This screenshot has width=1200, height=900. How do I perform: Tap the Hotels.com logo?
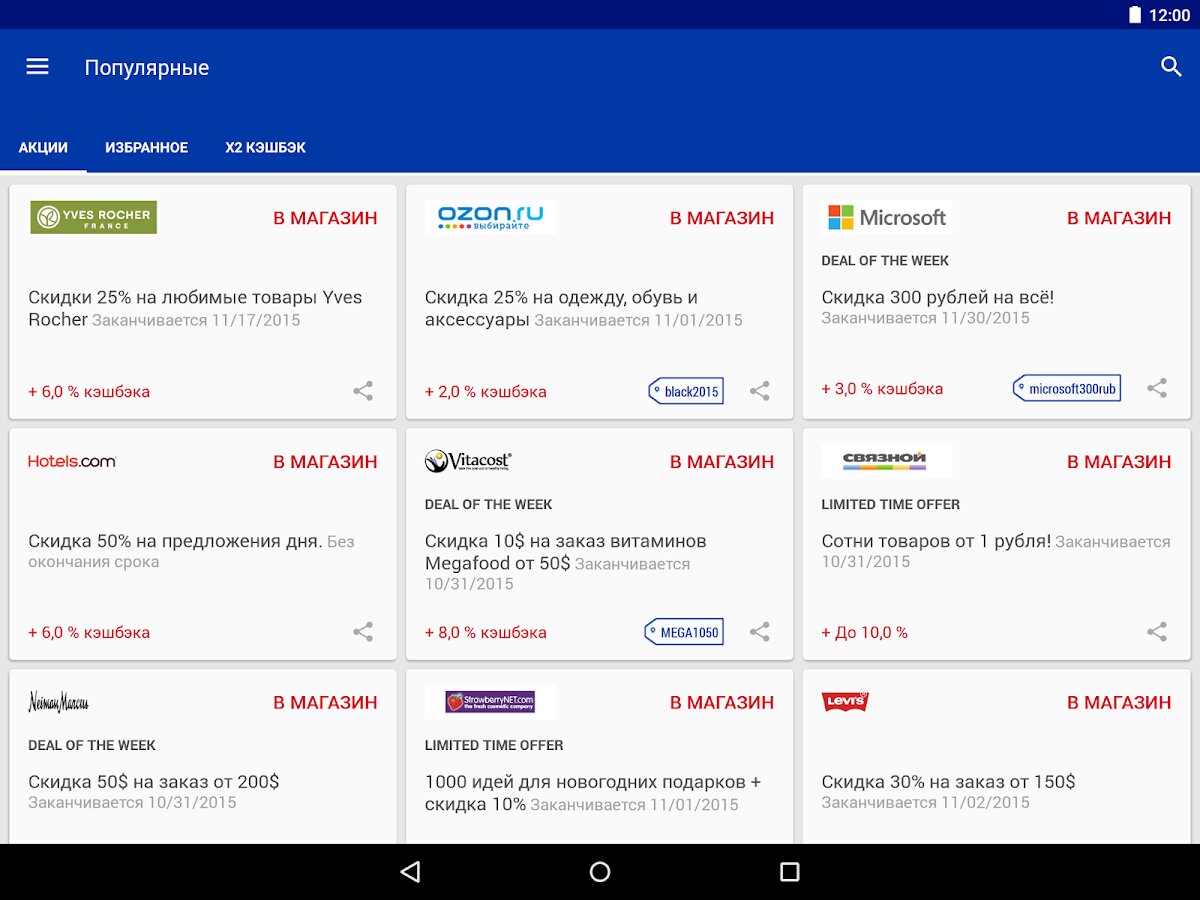click(x=72, y=461)
